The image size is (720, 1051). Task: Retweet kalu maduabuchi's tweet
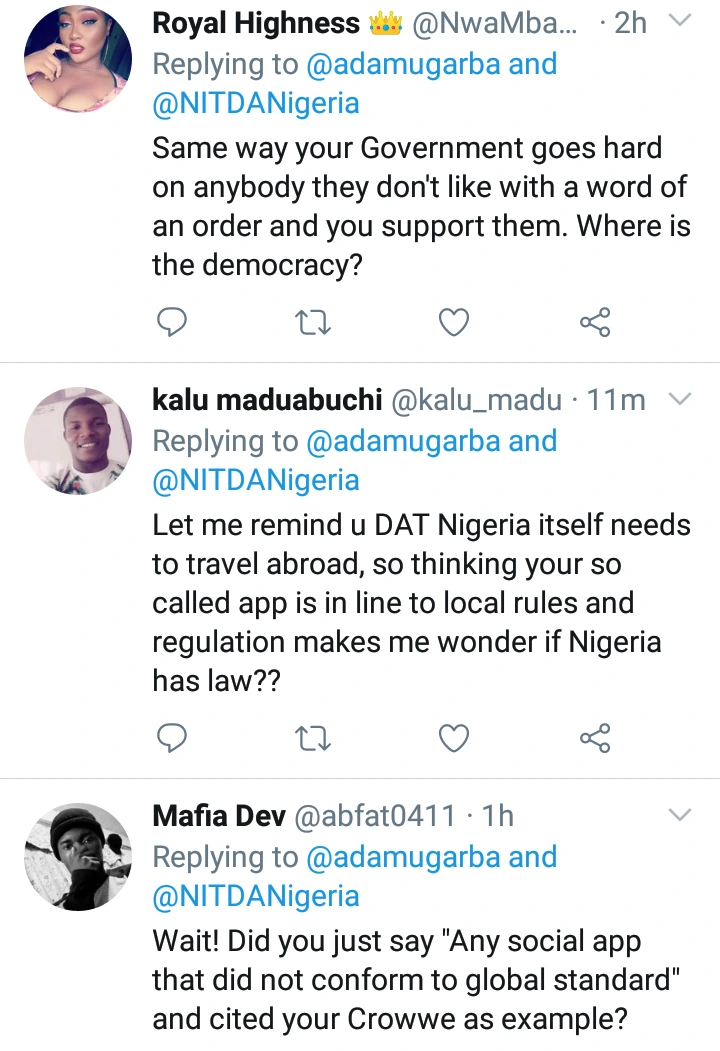coord(313,738)
